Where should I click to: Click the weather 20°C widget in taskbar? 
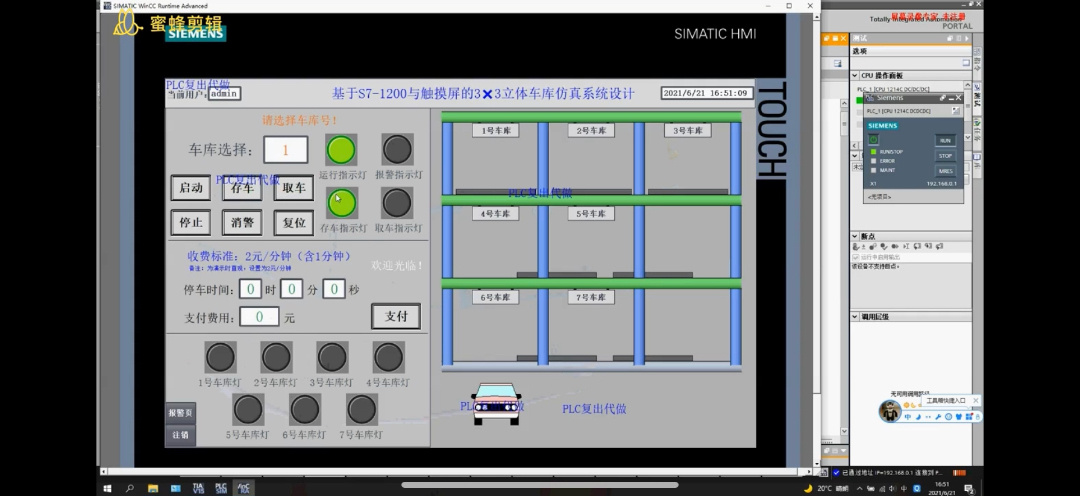(827, 488)
